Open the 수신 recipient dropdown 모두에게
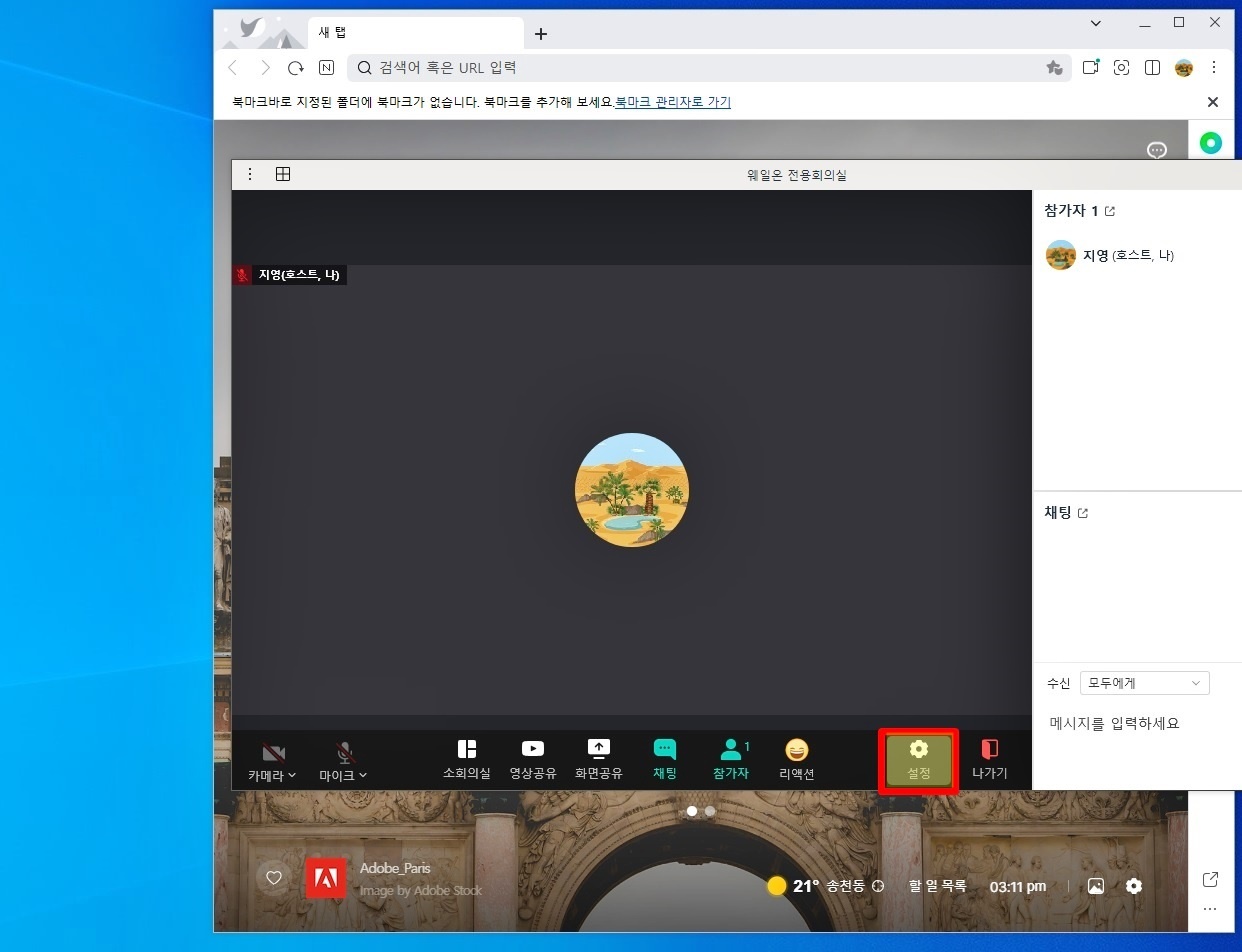The width and height of the screenshot is (1242, 952). pos(1144,683)
